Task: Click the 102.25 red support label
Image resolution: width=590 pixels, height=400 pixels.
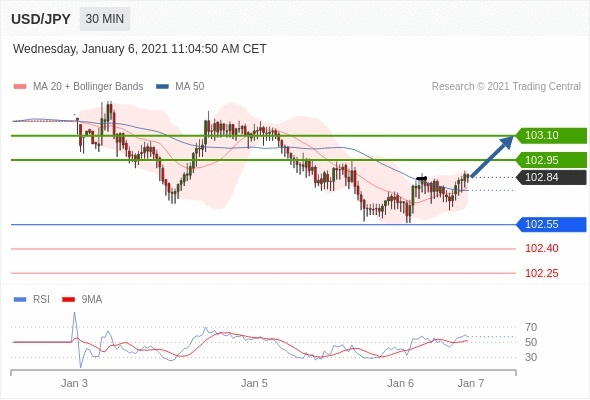Action: [541, 273]
